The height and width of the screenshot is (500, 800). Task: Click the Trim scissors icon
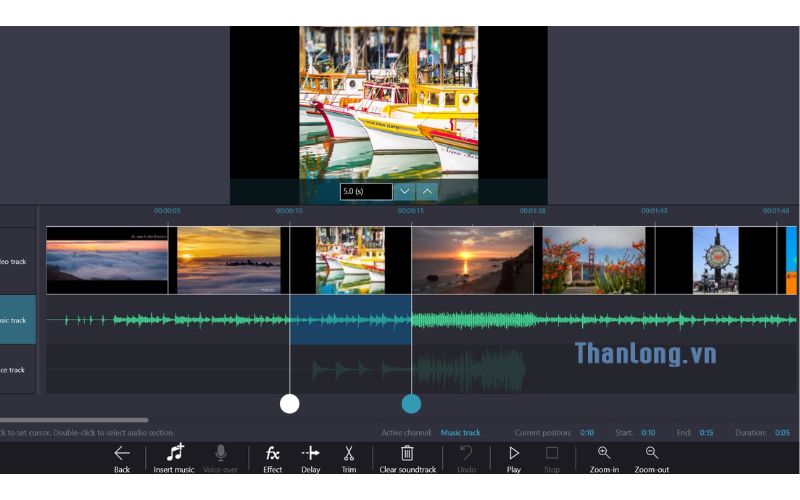point(348,455)
